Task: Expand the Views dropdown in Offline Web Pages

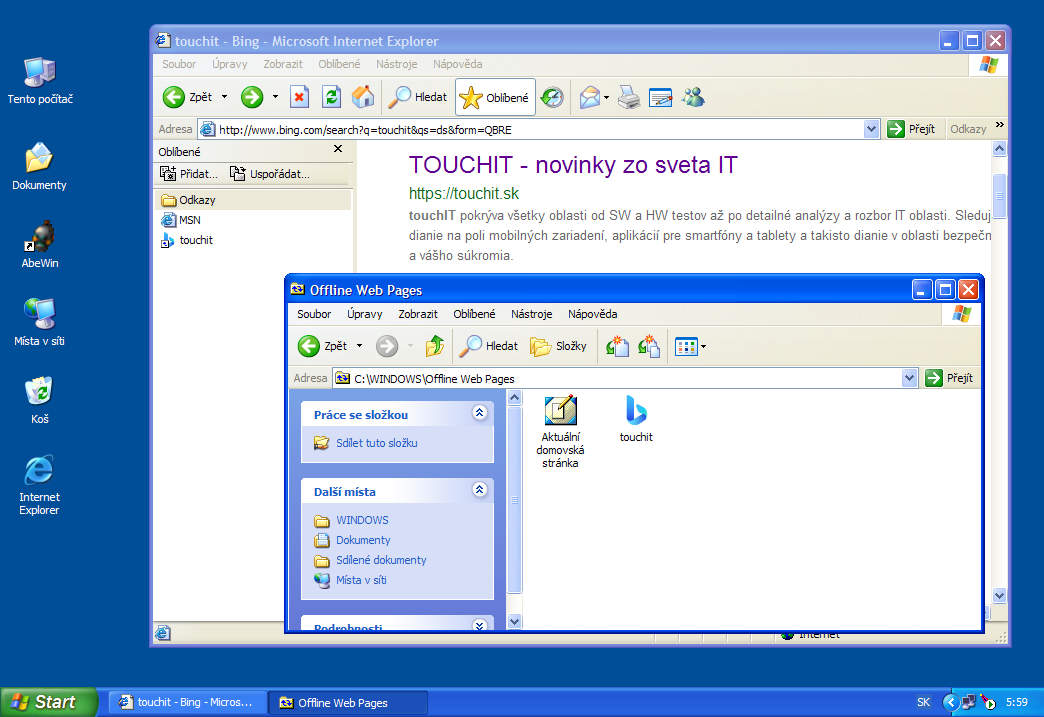Action: [x=704, y=347]
